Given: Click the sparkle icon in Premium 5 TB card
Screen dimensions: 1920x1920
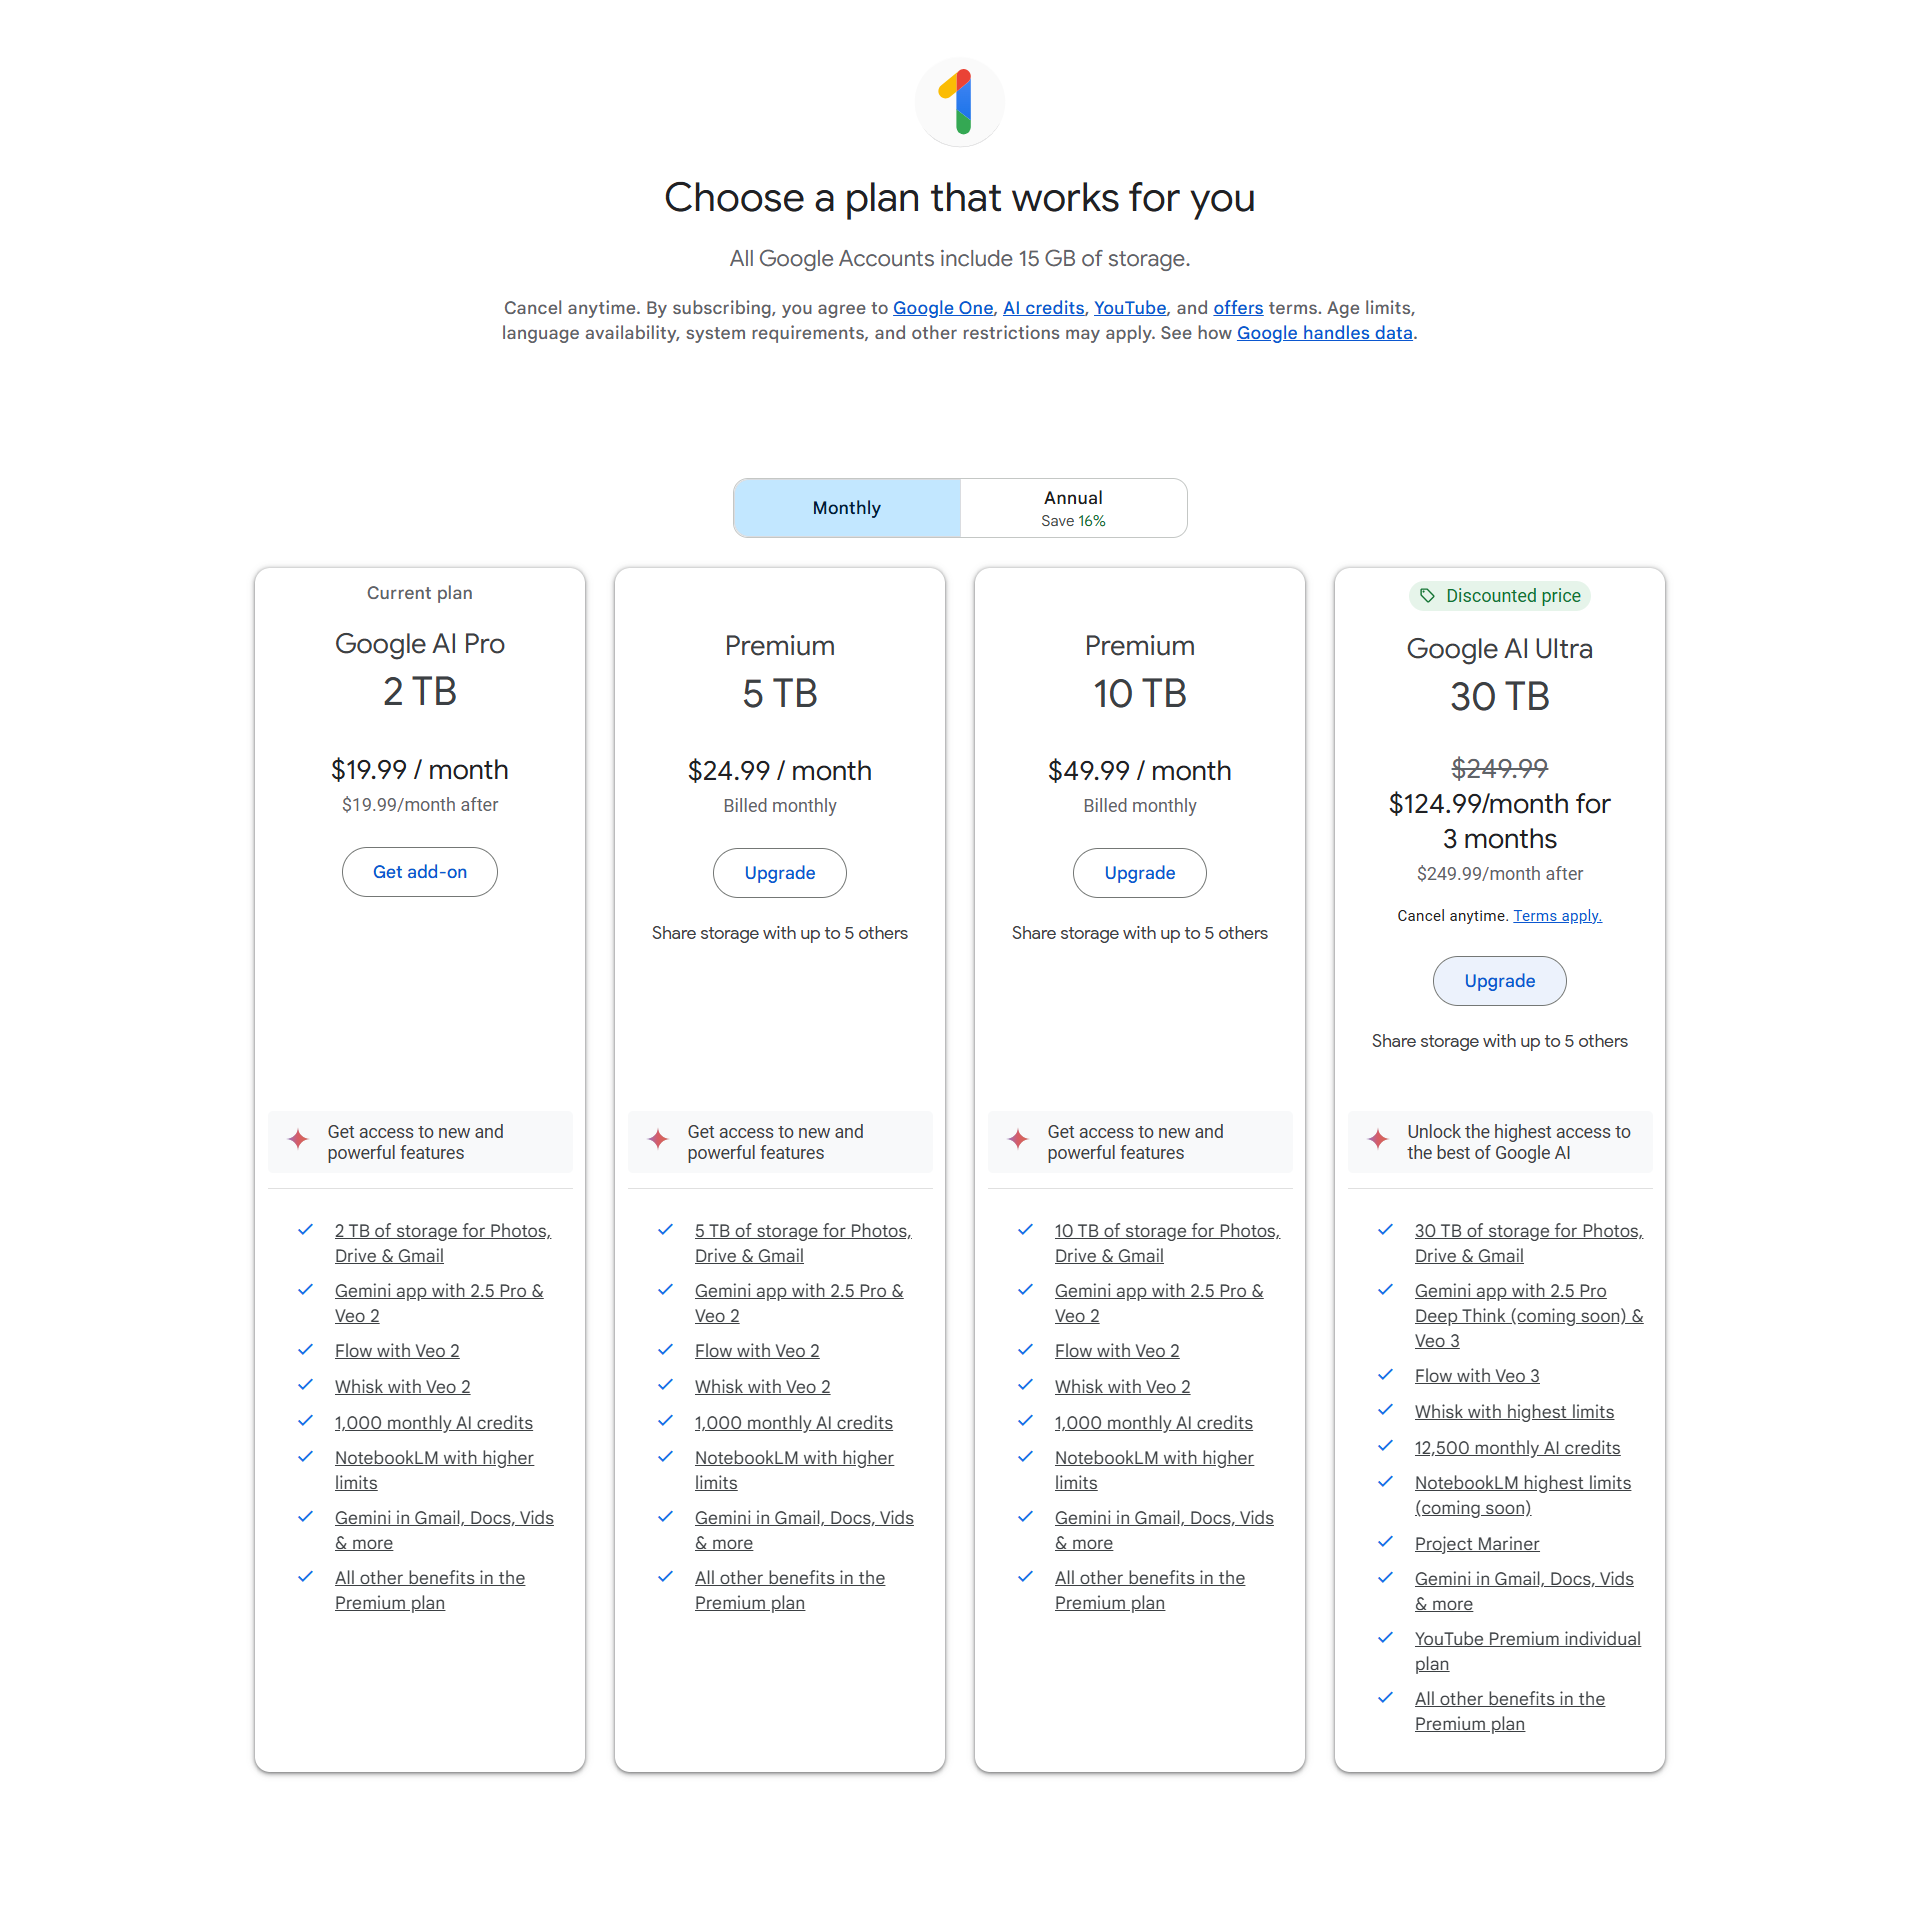Looking at the screenshot, I should click(658, 1139).
